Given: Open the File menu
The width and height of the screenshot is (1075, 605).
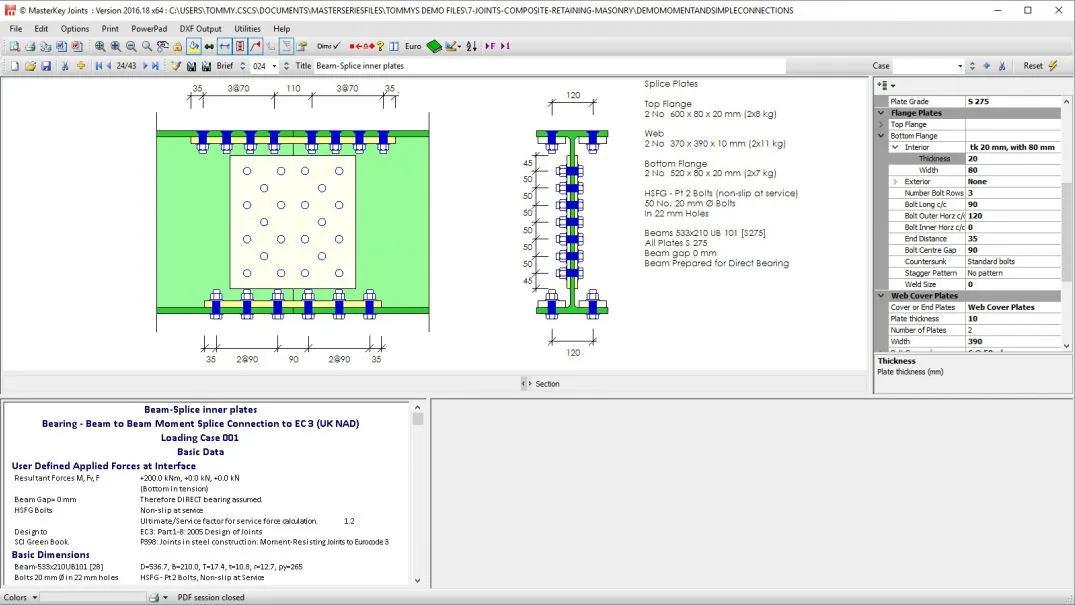Looking at the screenshot, I should 16,29.
